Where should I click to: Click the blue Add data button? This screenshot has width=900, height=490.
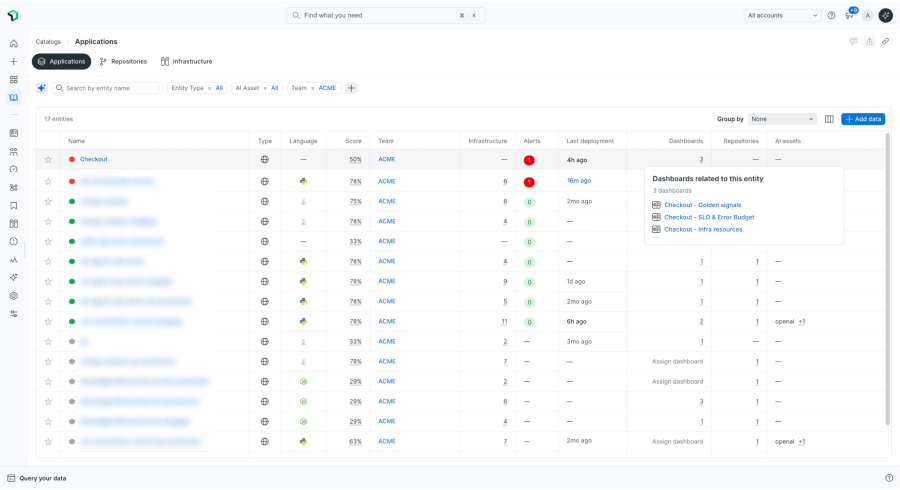(x=863, y=119)
